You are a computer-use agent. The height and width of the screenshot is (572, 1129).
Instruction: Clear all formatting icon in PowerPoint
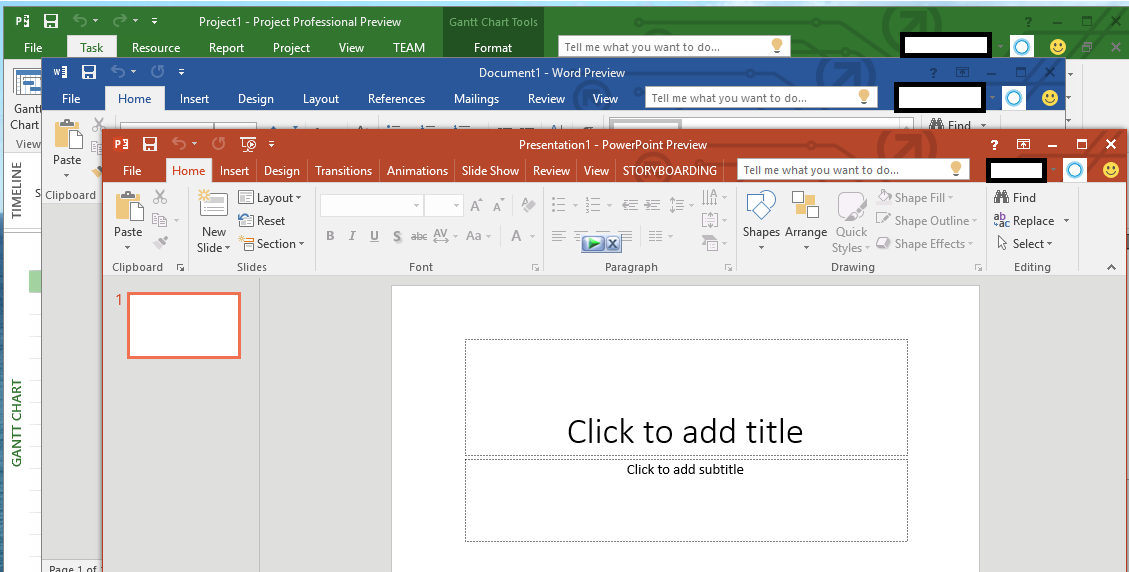[x=528, y=205]
